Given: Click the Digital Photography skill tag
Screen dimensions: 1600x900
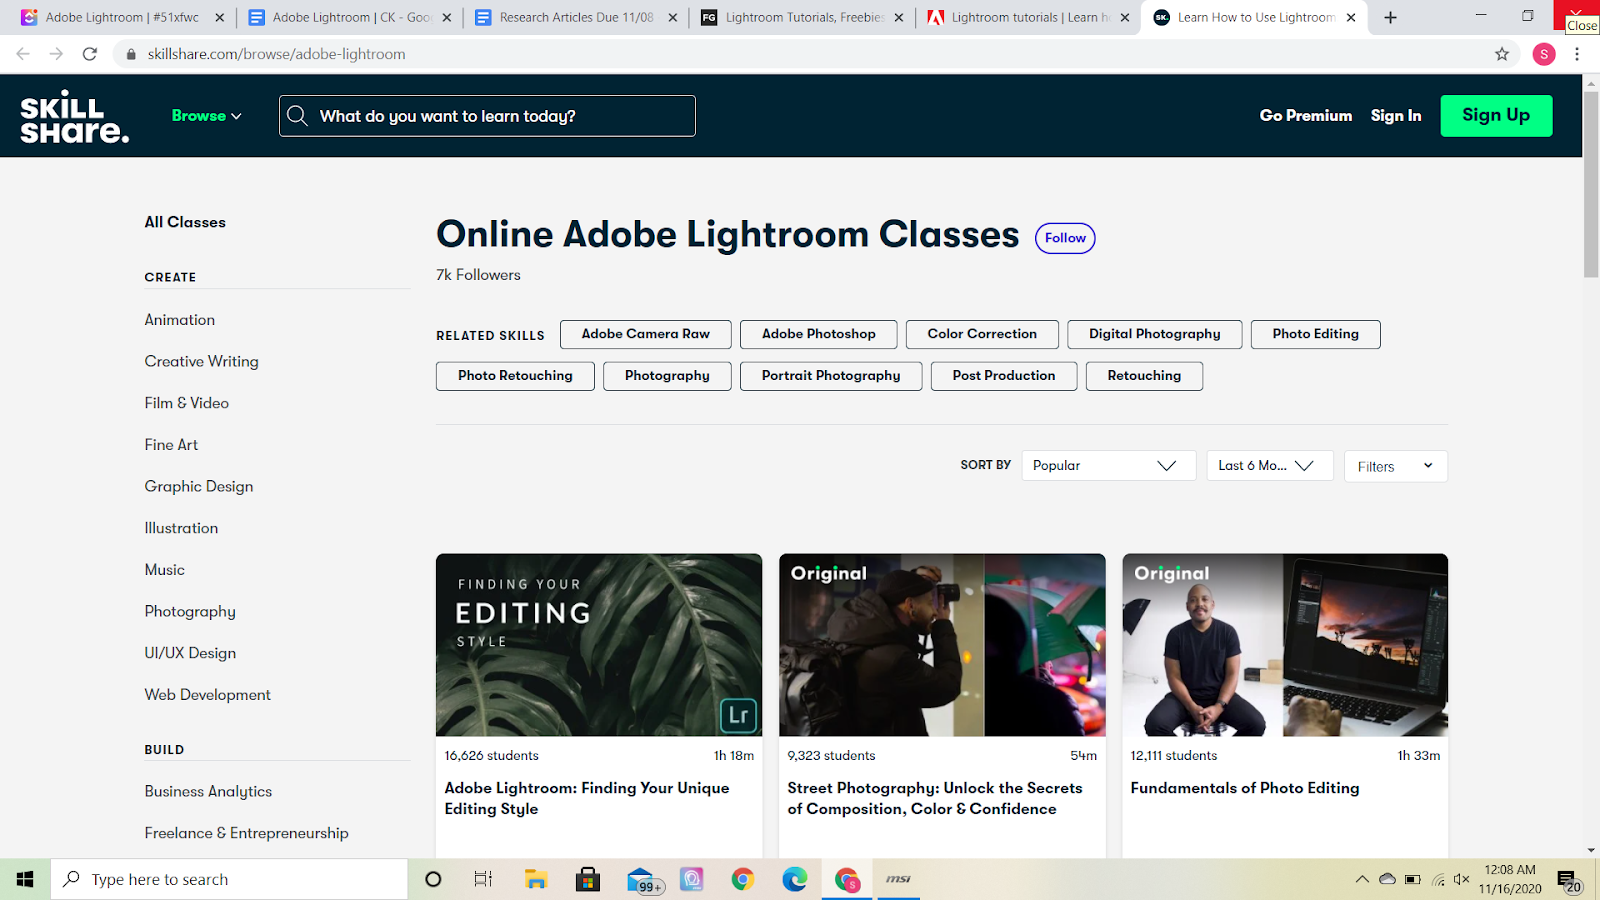Looking at the screenshot, I should click(1155, 334).
